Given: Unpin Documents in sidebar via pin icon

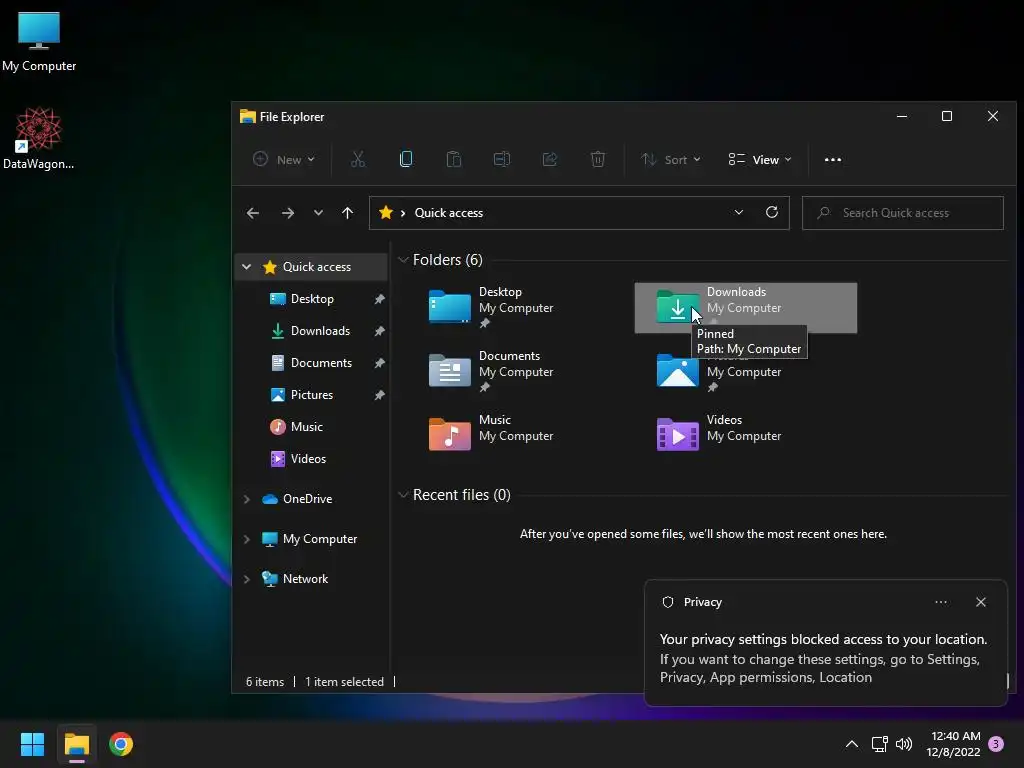Looking at the screenshot, I should [x=379, y=363].
